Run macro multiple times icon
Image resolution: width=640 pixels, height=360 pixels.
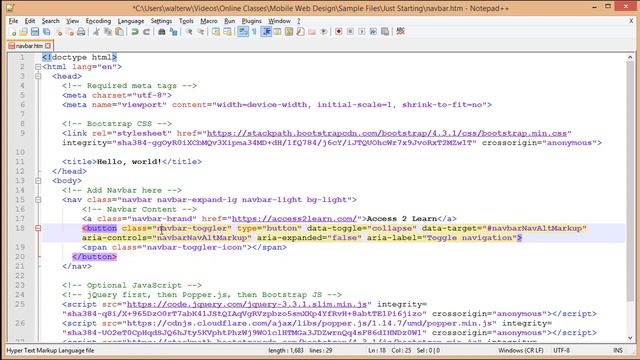(x=373, y=32)
